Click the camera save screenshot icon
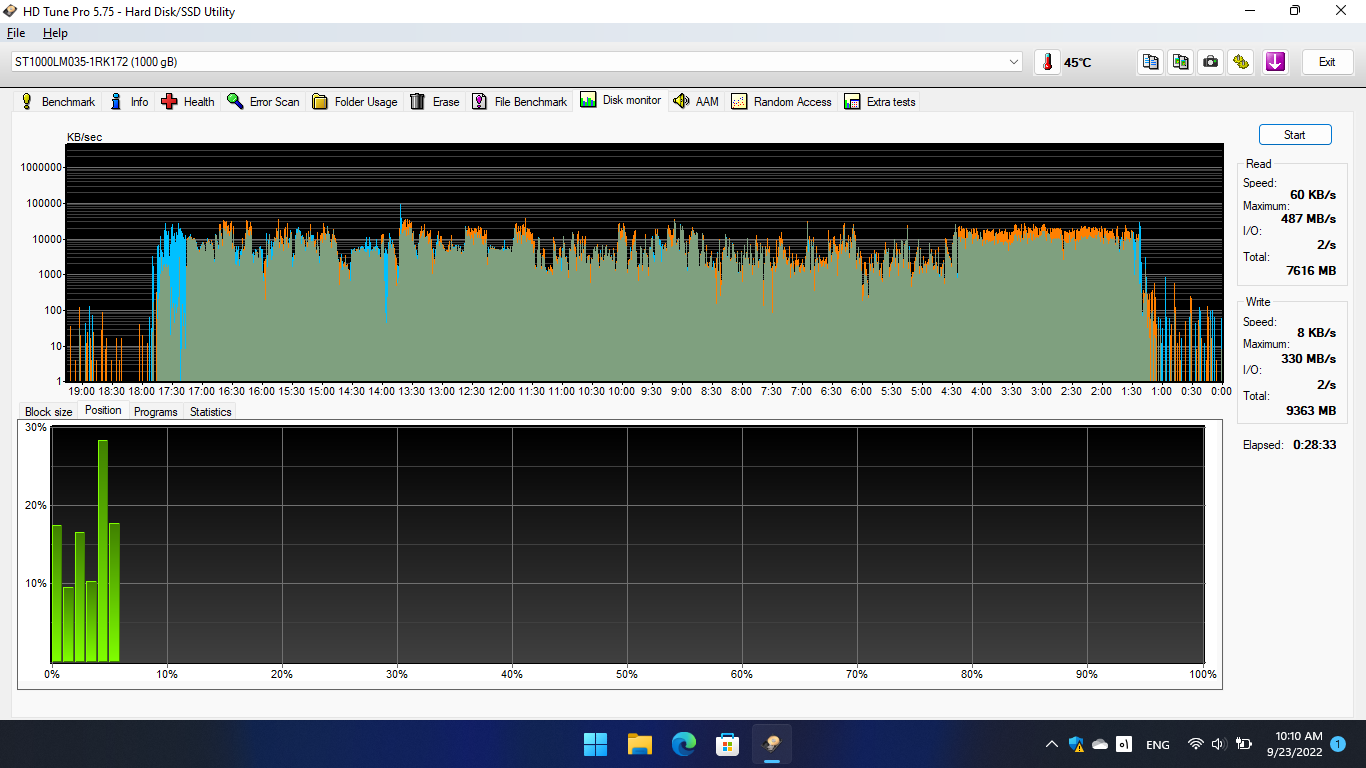 pos(1211,62)
